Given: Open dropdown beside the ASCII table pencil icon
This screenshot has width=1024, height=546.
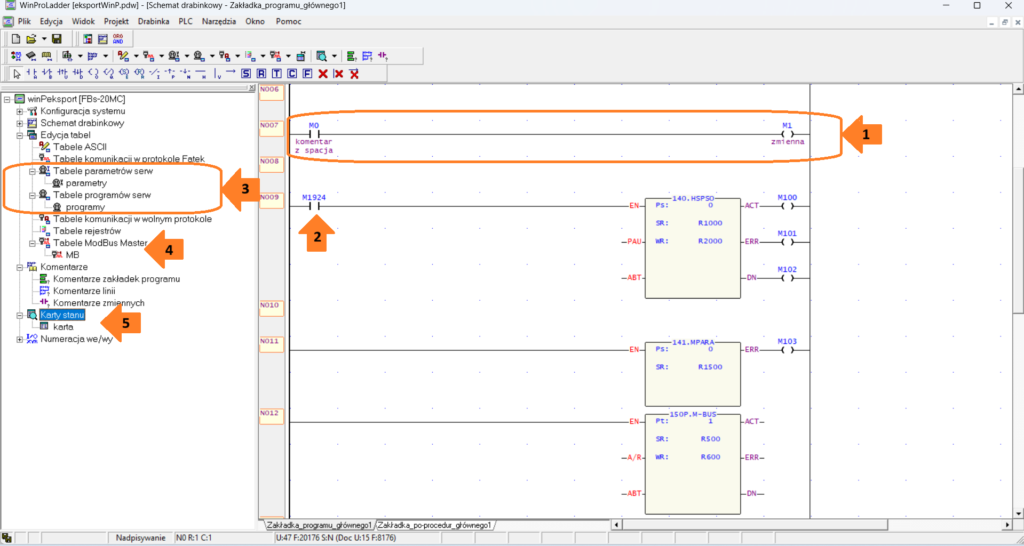Looking at the screenshot, I should 136,56.
